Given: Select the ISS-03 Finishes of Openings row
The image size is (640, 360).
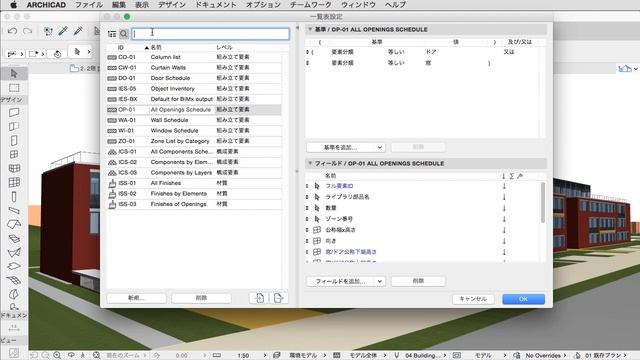Looking at the screenshot, I should [194, 204].
